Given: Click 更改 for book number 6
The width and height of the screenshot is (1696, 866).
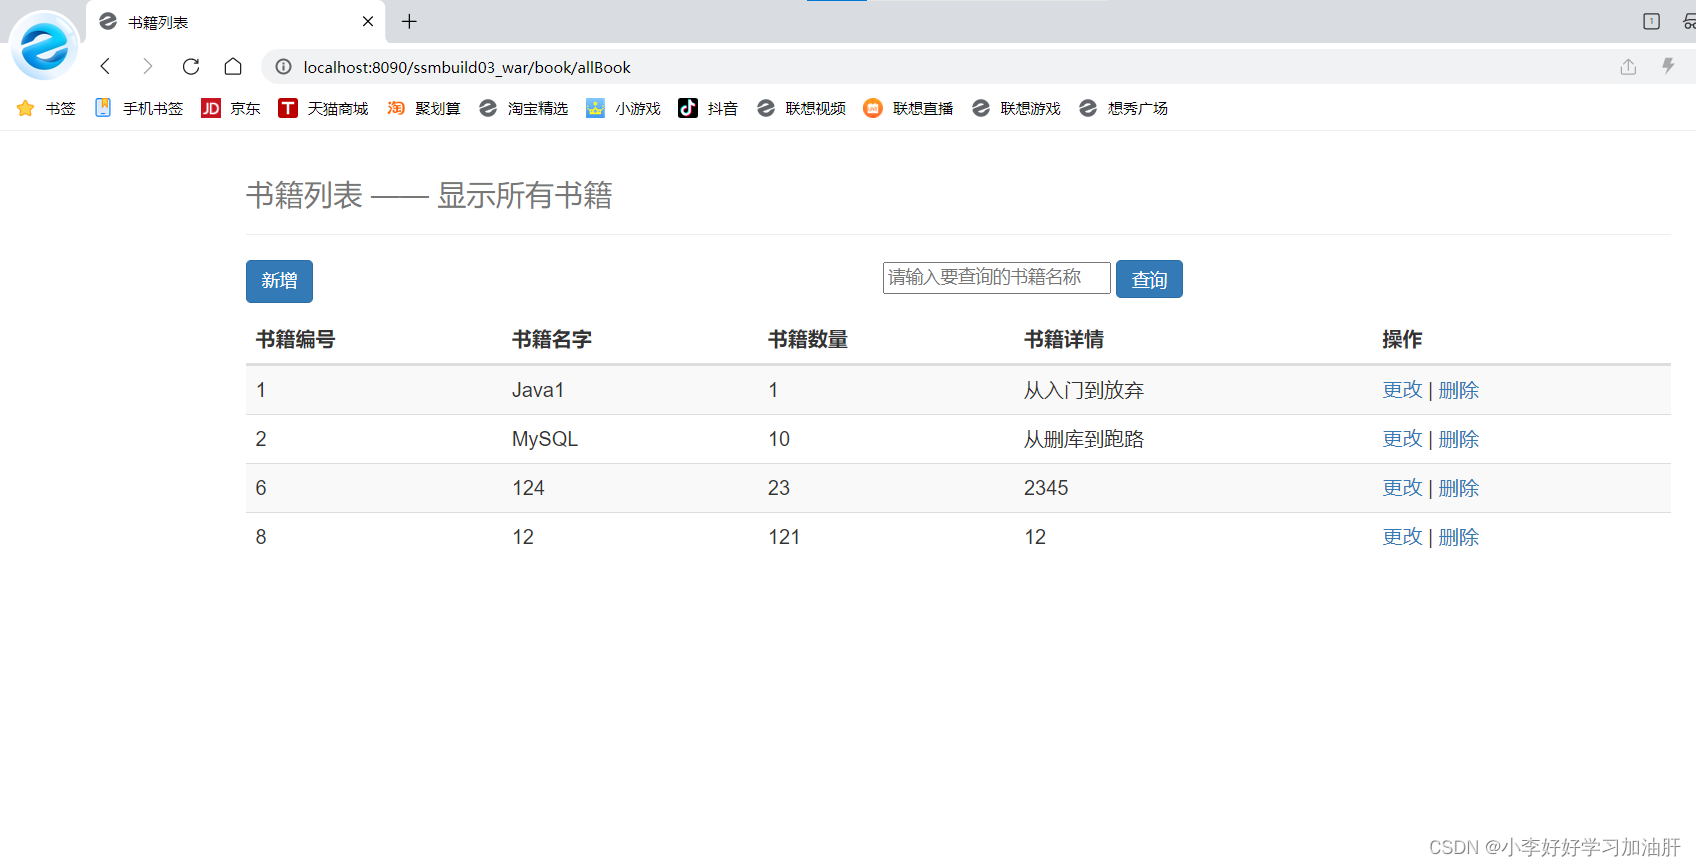Looking at the screenshot, I should [1402, 488].
